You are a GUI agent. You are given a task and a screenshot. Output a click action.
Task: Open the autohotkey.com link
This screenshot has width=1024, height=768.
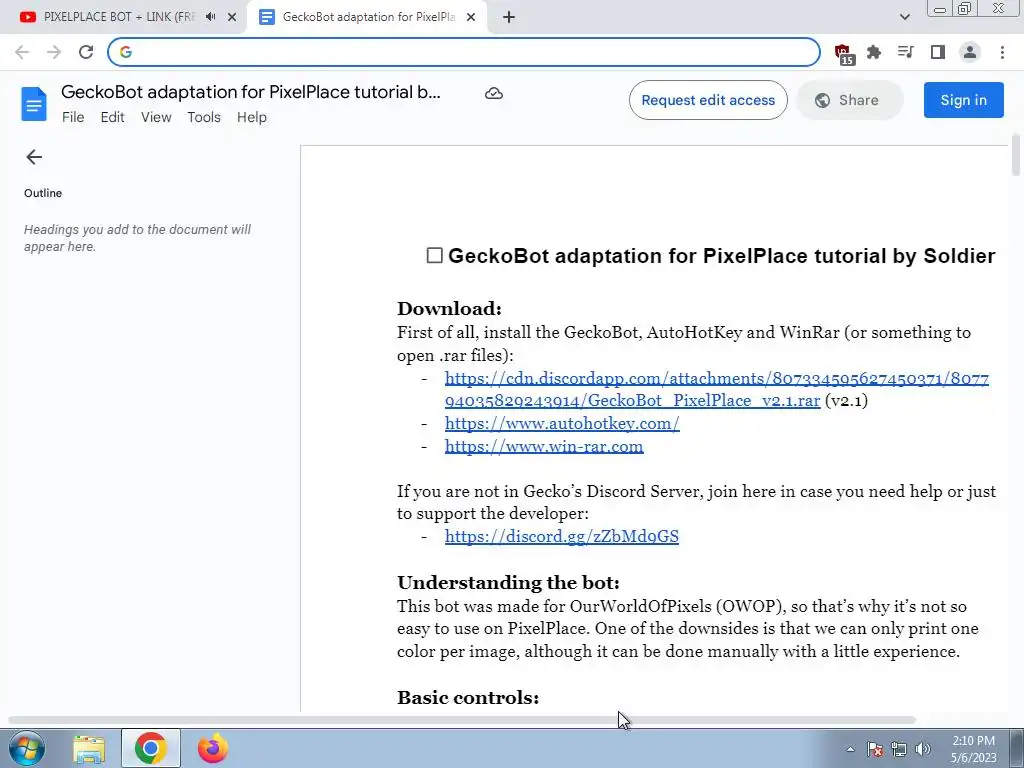pos(562,423)
